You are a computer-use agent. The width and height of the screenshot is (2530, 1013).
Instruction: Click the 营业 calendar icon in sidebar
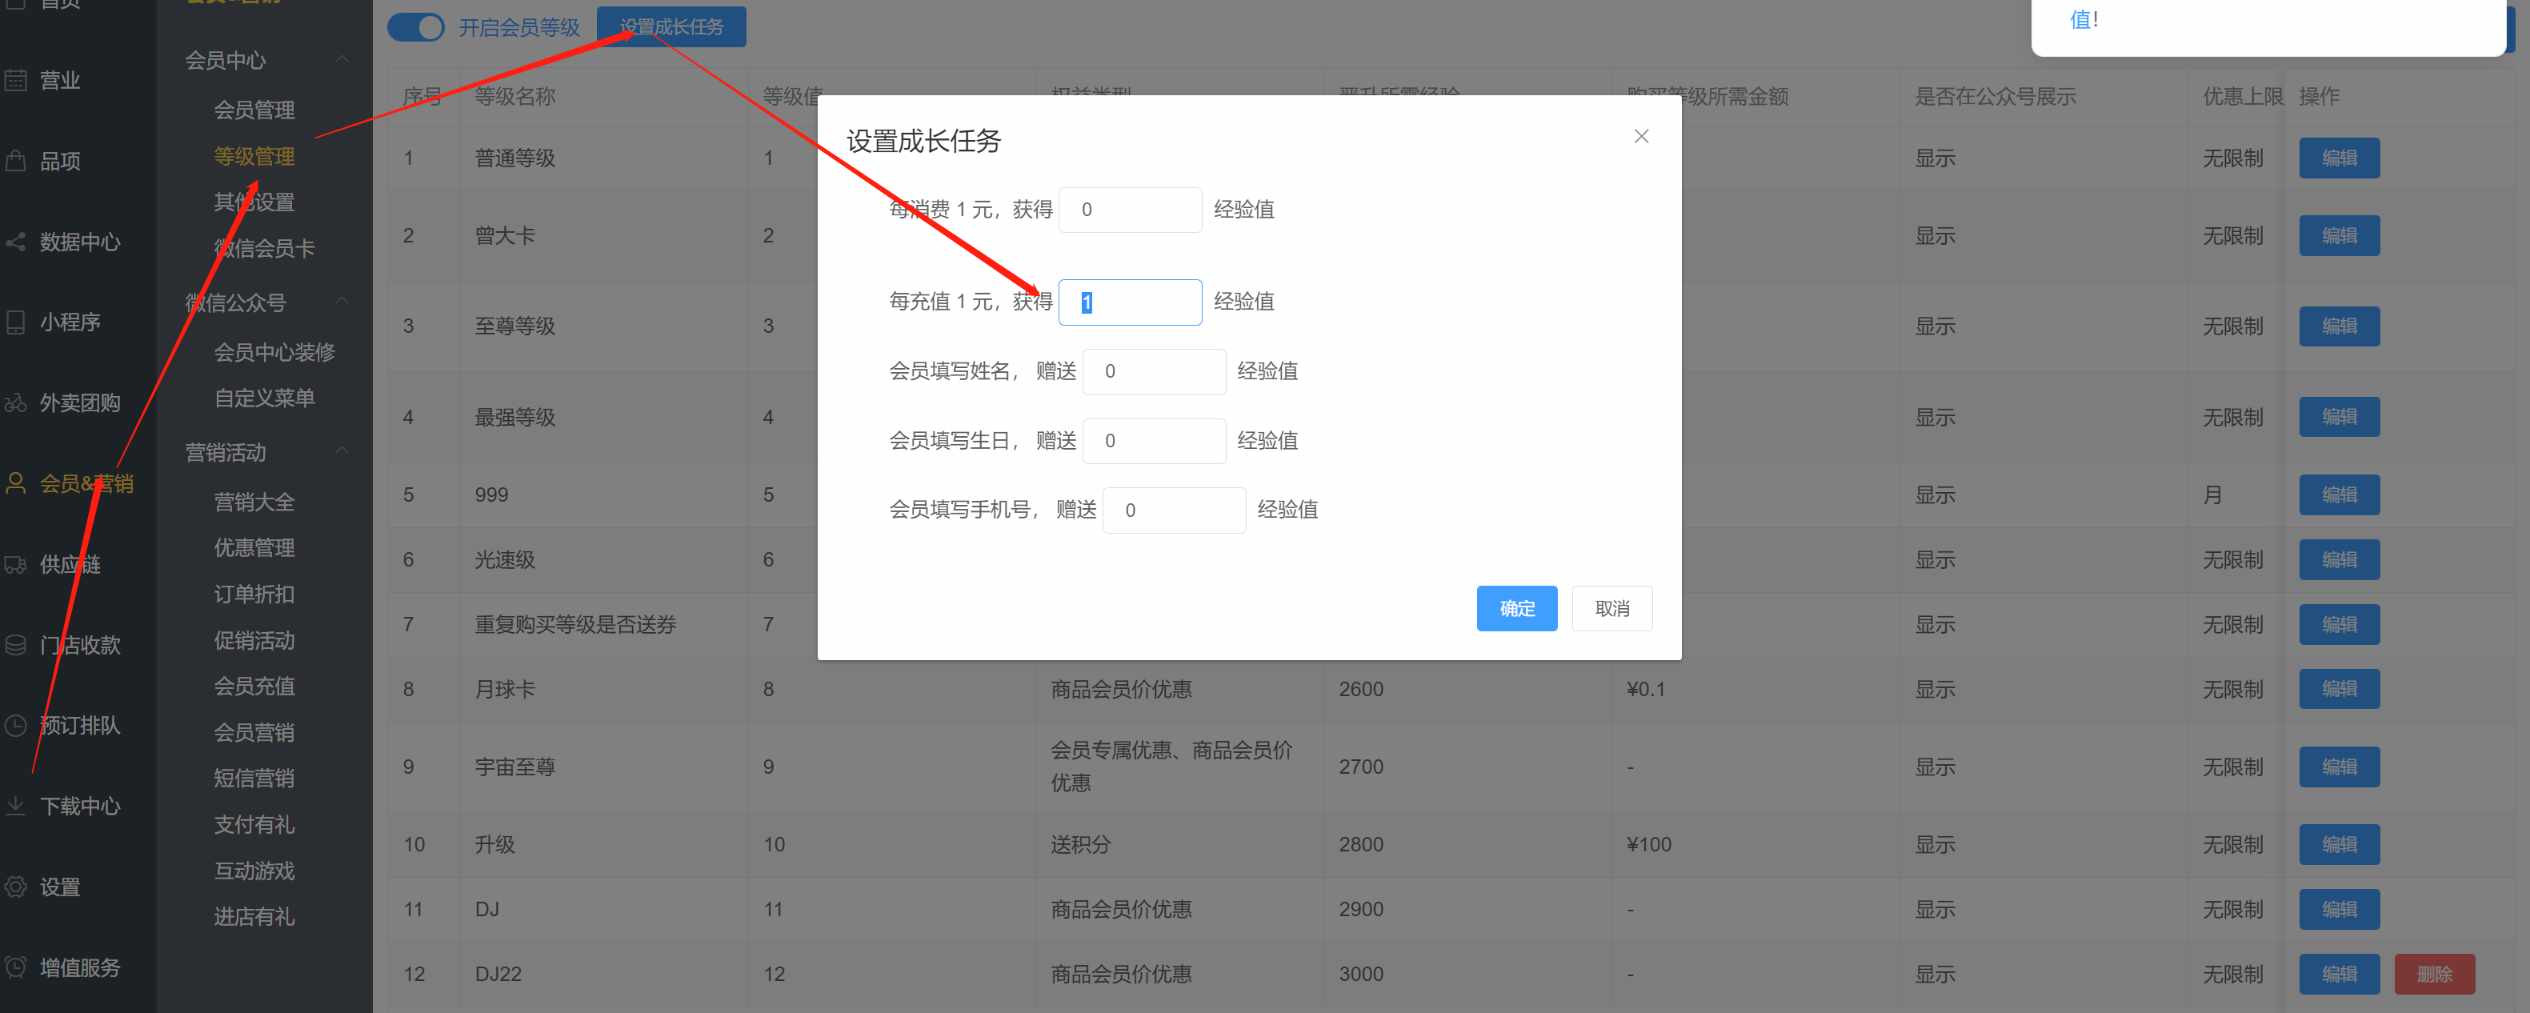(x=16, y=80)
